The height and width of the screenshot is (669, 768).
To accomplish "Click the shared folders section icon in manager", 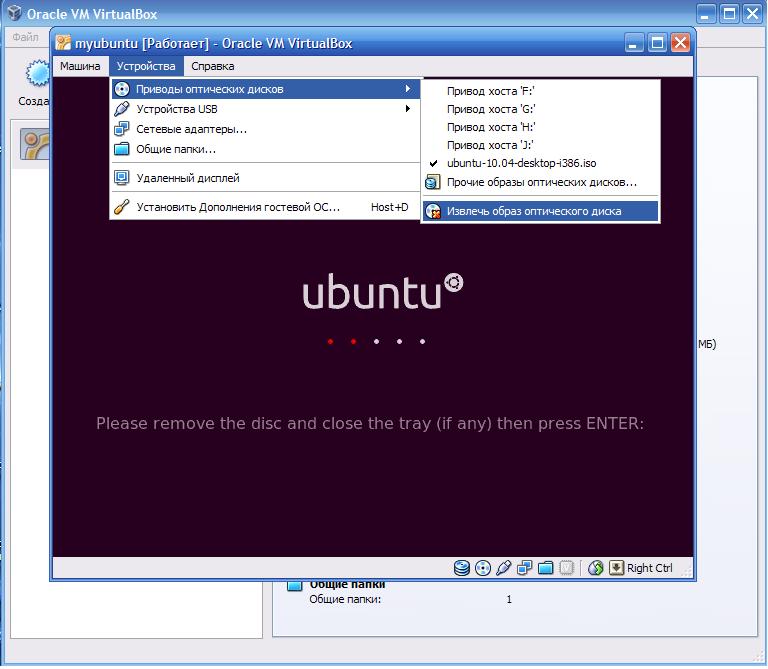I will tap(294, 586).
